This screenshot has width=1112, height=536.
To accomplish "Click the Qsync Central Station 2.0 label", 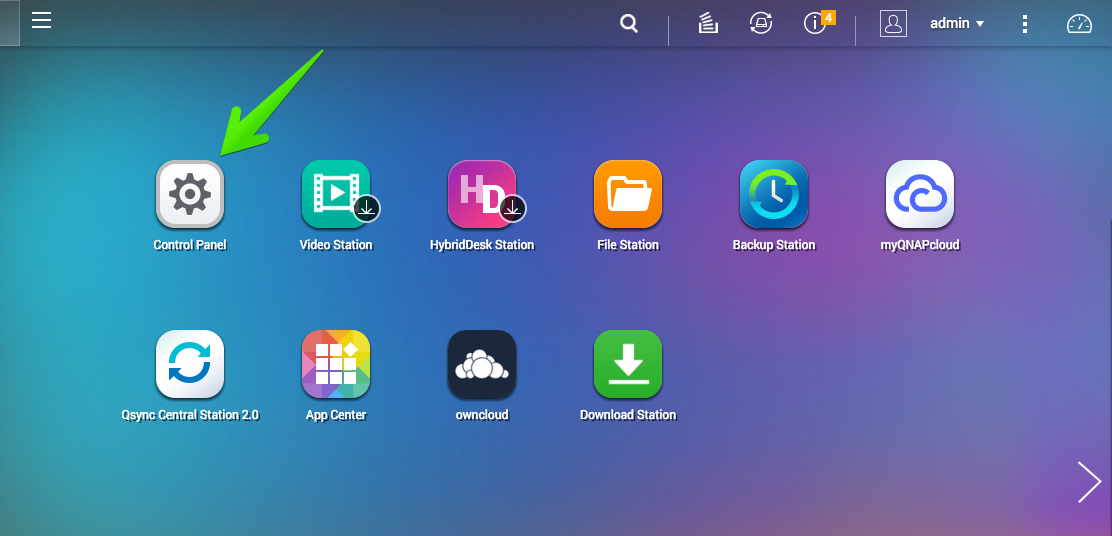I will (x=190, y=415).
